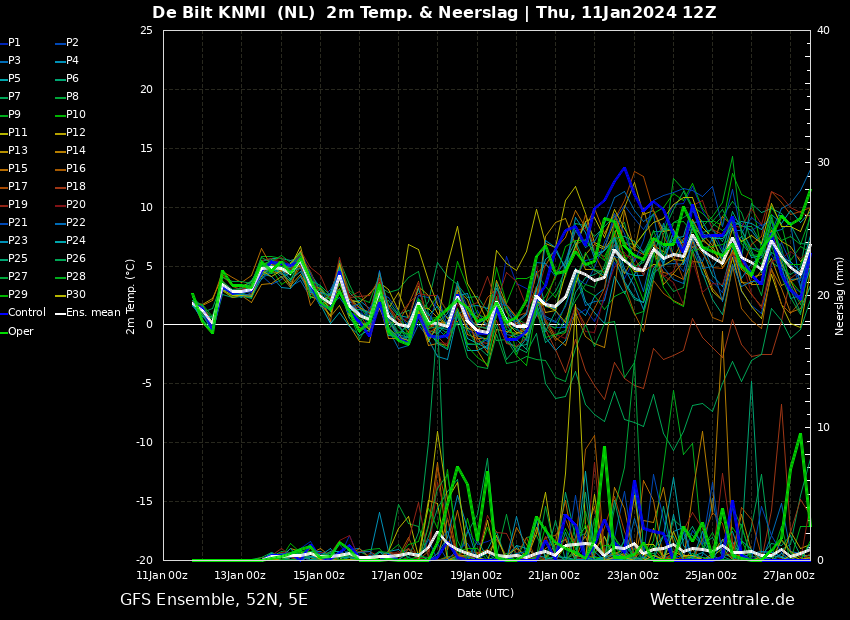Viewport: 850px width, 620px height.
Task: Click the 25 temperature axis value
Action: 146,30
